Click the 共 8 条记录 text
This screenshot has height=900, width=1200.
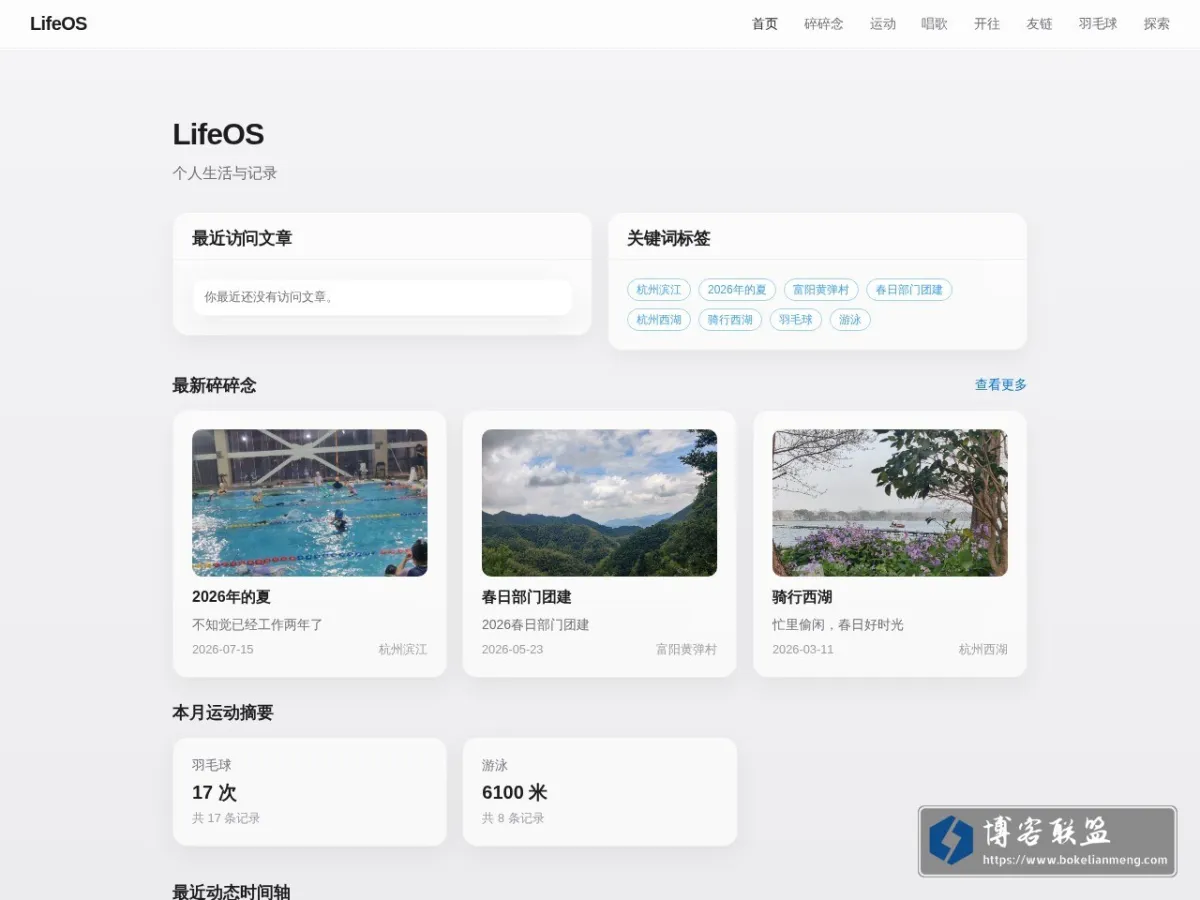pos(513,818)
